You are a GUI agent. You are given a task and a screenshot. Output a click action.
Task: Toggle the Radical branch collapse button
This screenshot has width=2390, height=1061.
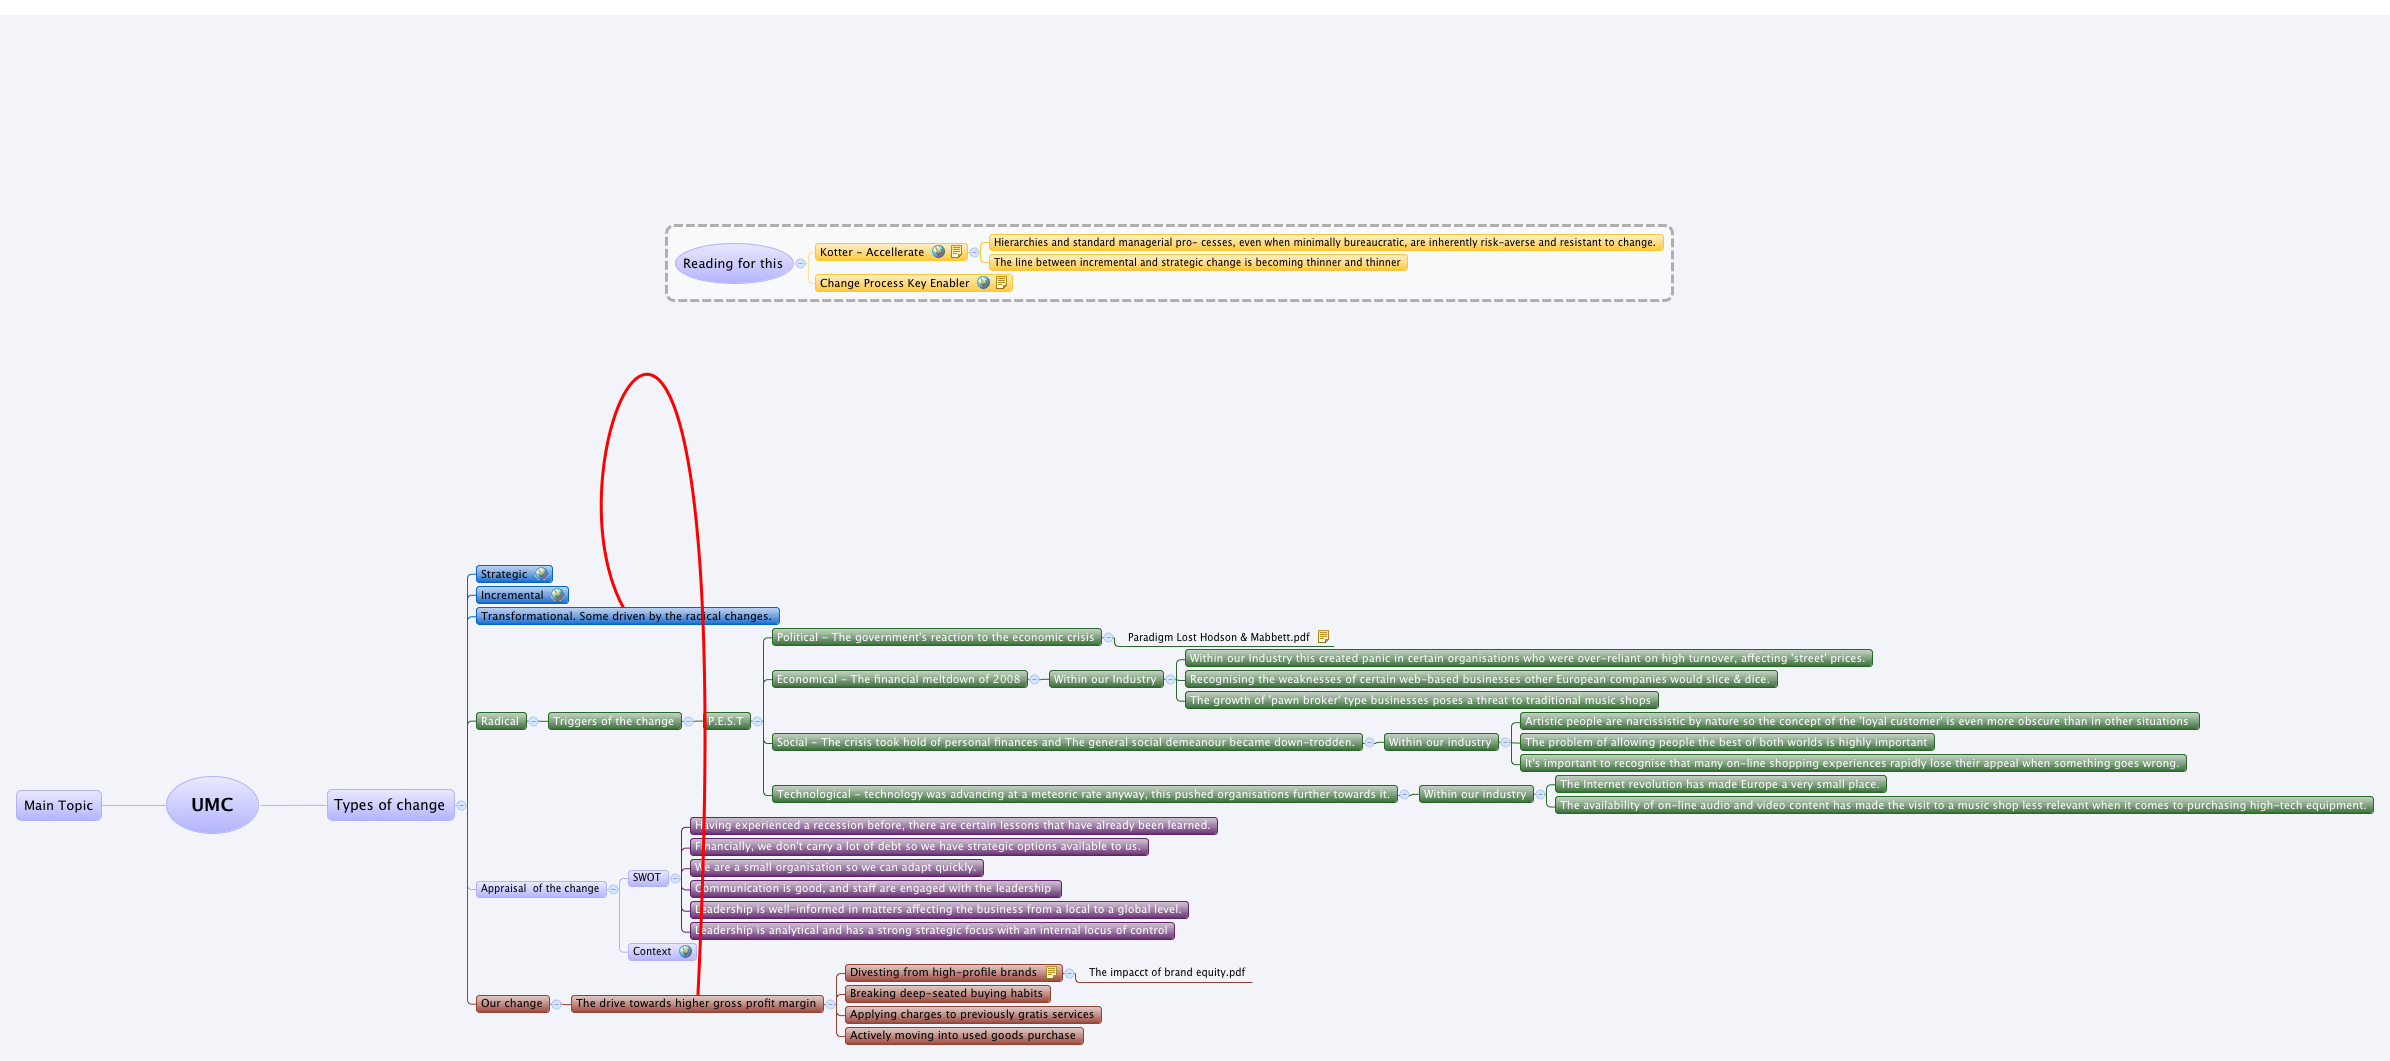pyautogui.click(x=533, y=721)
